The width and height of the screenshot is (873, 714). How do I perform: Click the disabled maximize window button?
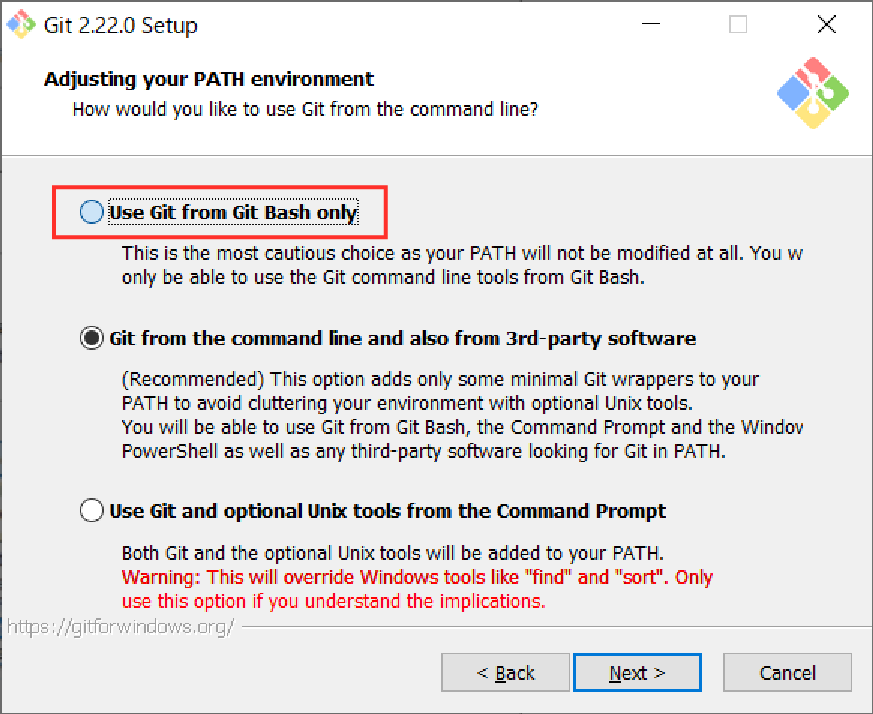pos(738,25)
